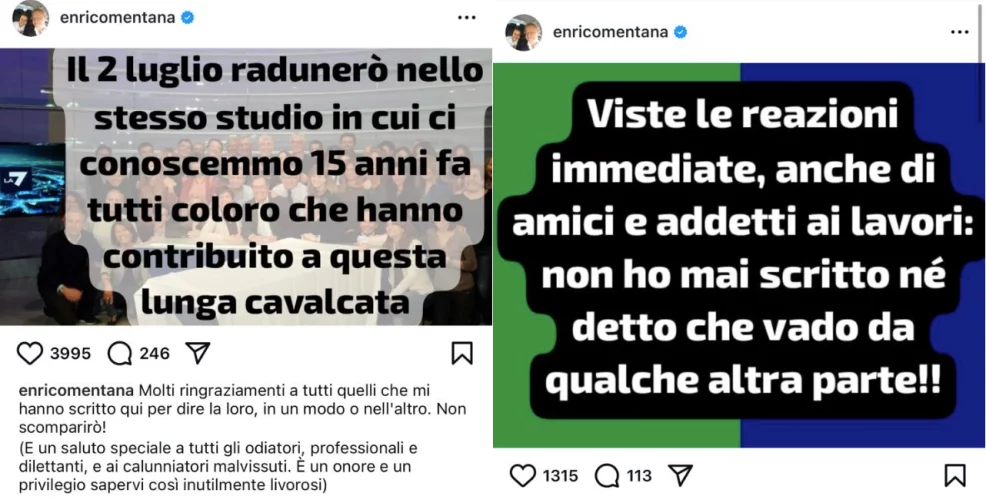Open the three-dot menu of right post
Image resolution: width=986 pixels, height=500 pixels.
coord(960,32)
